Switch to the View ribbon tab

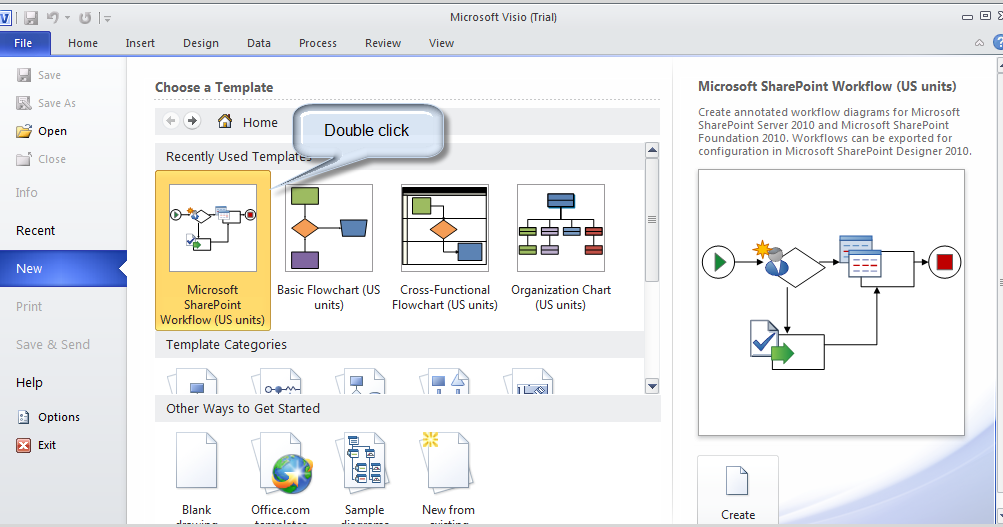pyautogui.click(x=441, y=43)
